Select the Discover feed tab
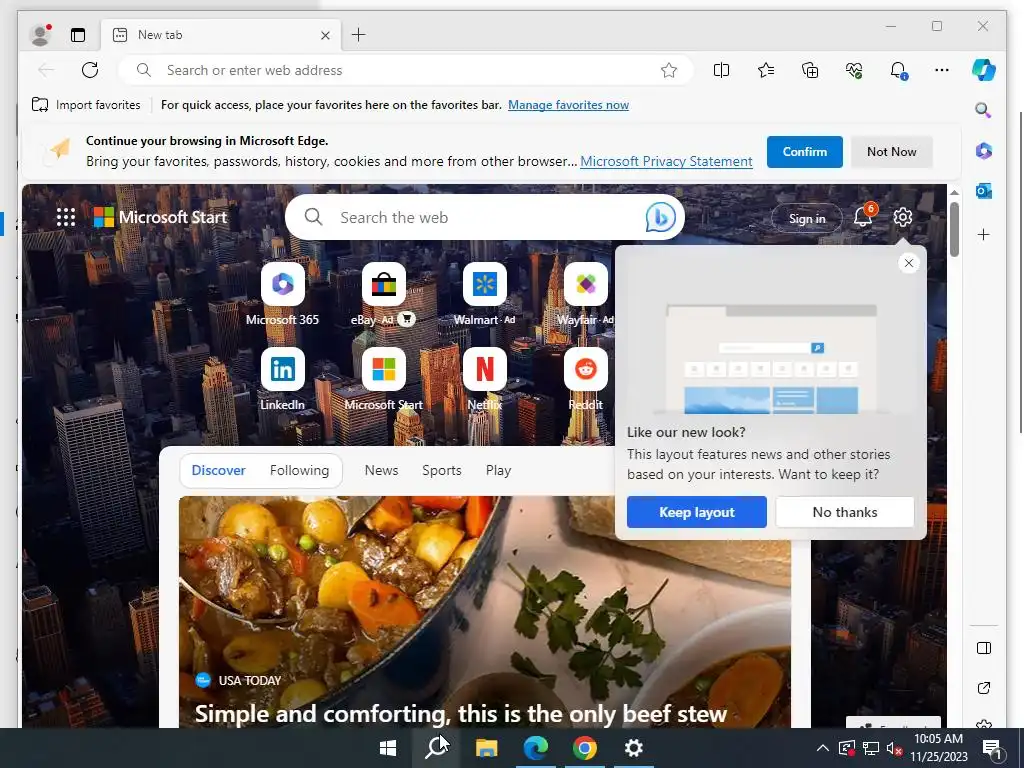1024x768 pixels. click(x=218, y=470)
